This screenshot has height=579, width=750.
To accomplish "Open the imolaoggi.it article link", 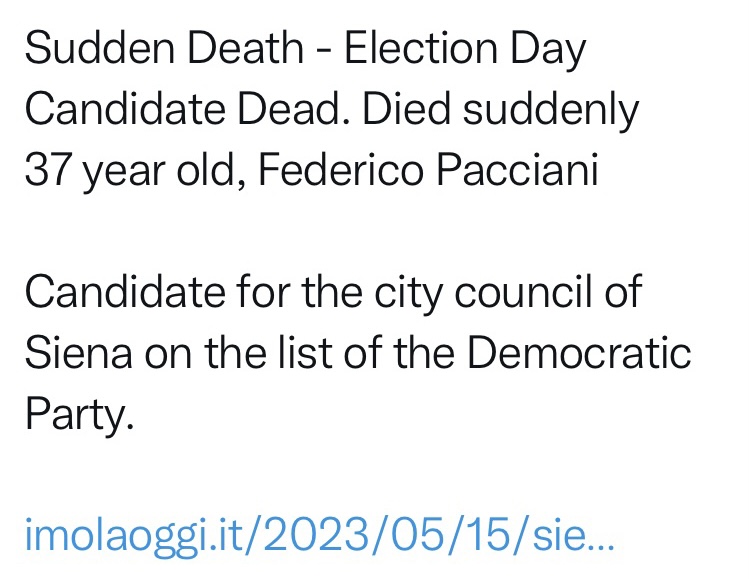I will coord(319,536).
